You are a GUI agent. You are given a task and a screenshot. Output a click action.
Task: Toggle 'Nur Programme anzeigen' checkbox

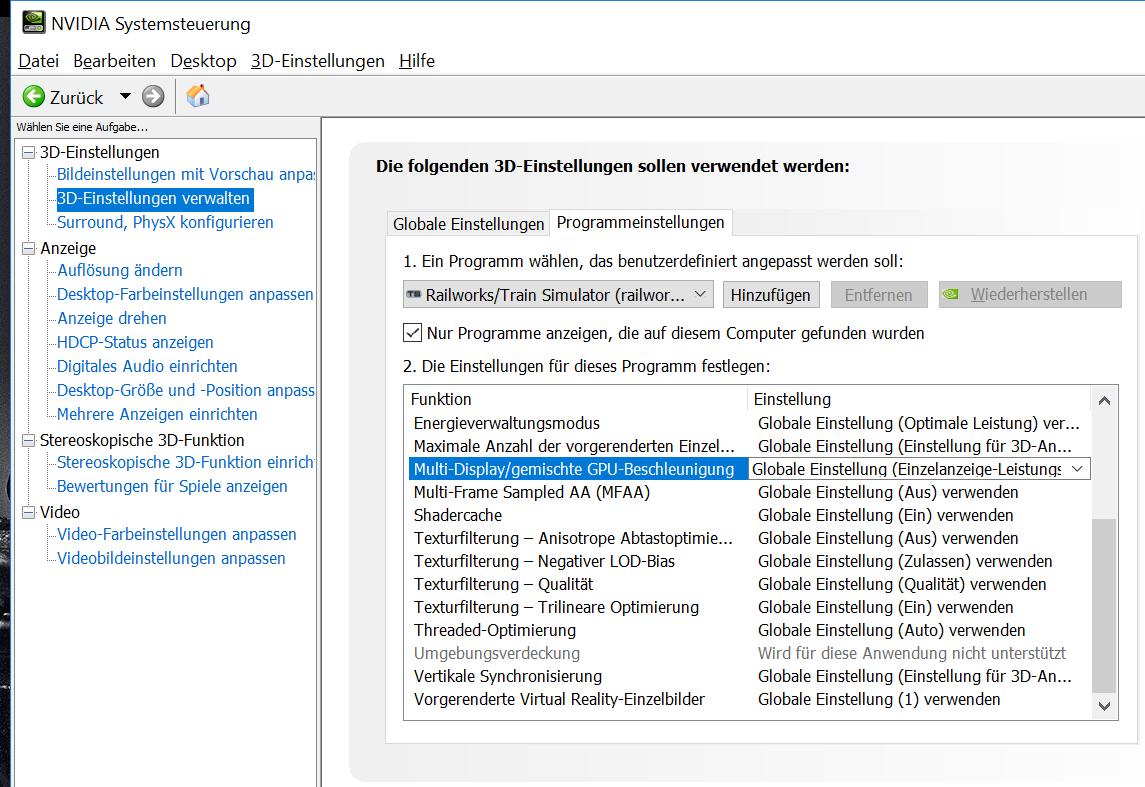[x=412, y=332]
